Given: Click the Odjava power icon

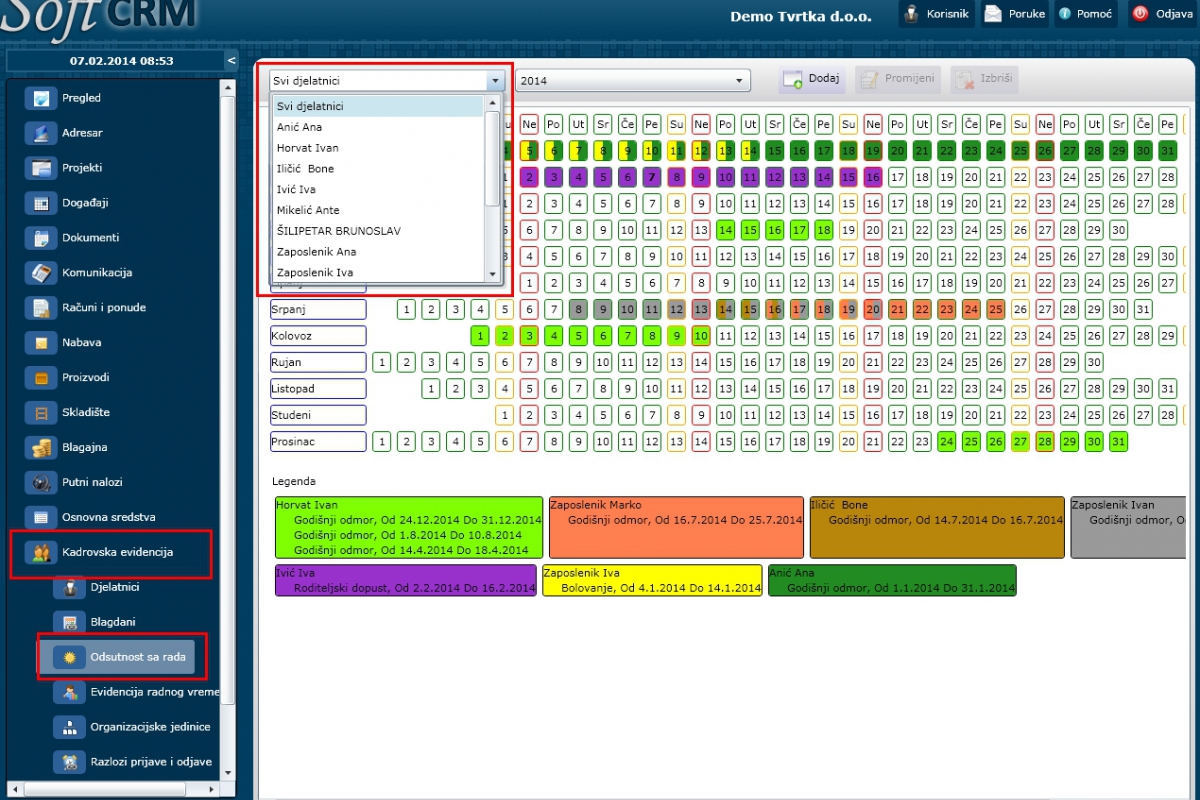Looking at the screenshot, I should coord(1139,14).
